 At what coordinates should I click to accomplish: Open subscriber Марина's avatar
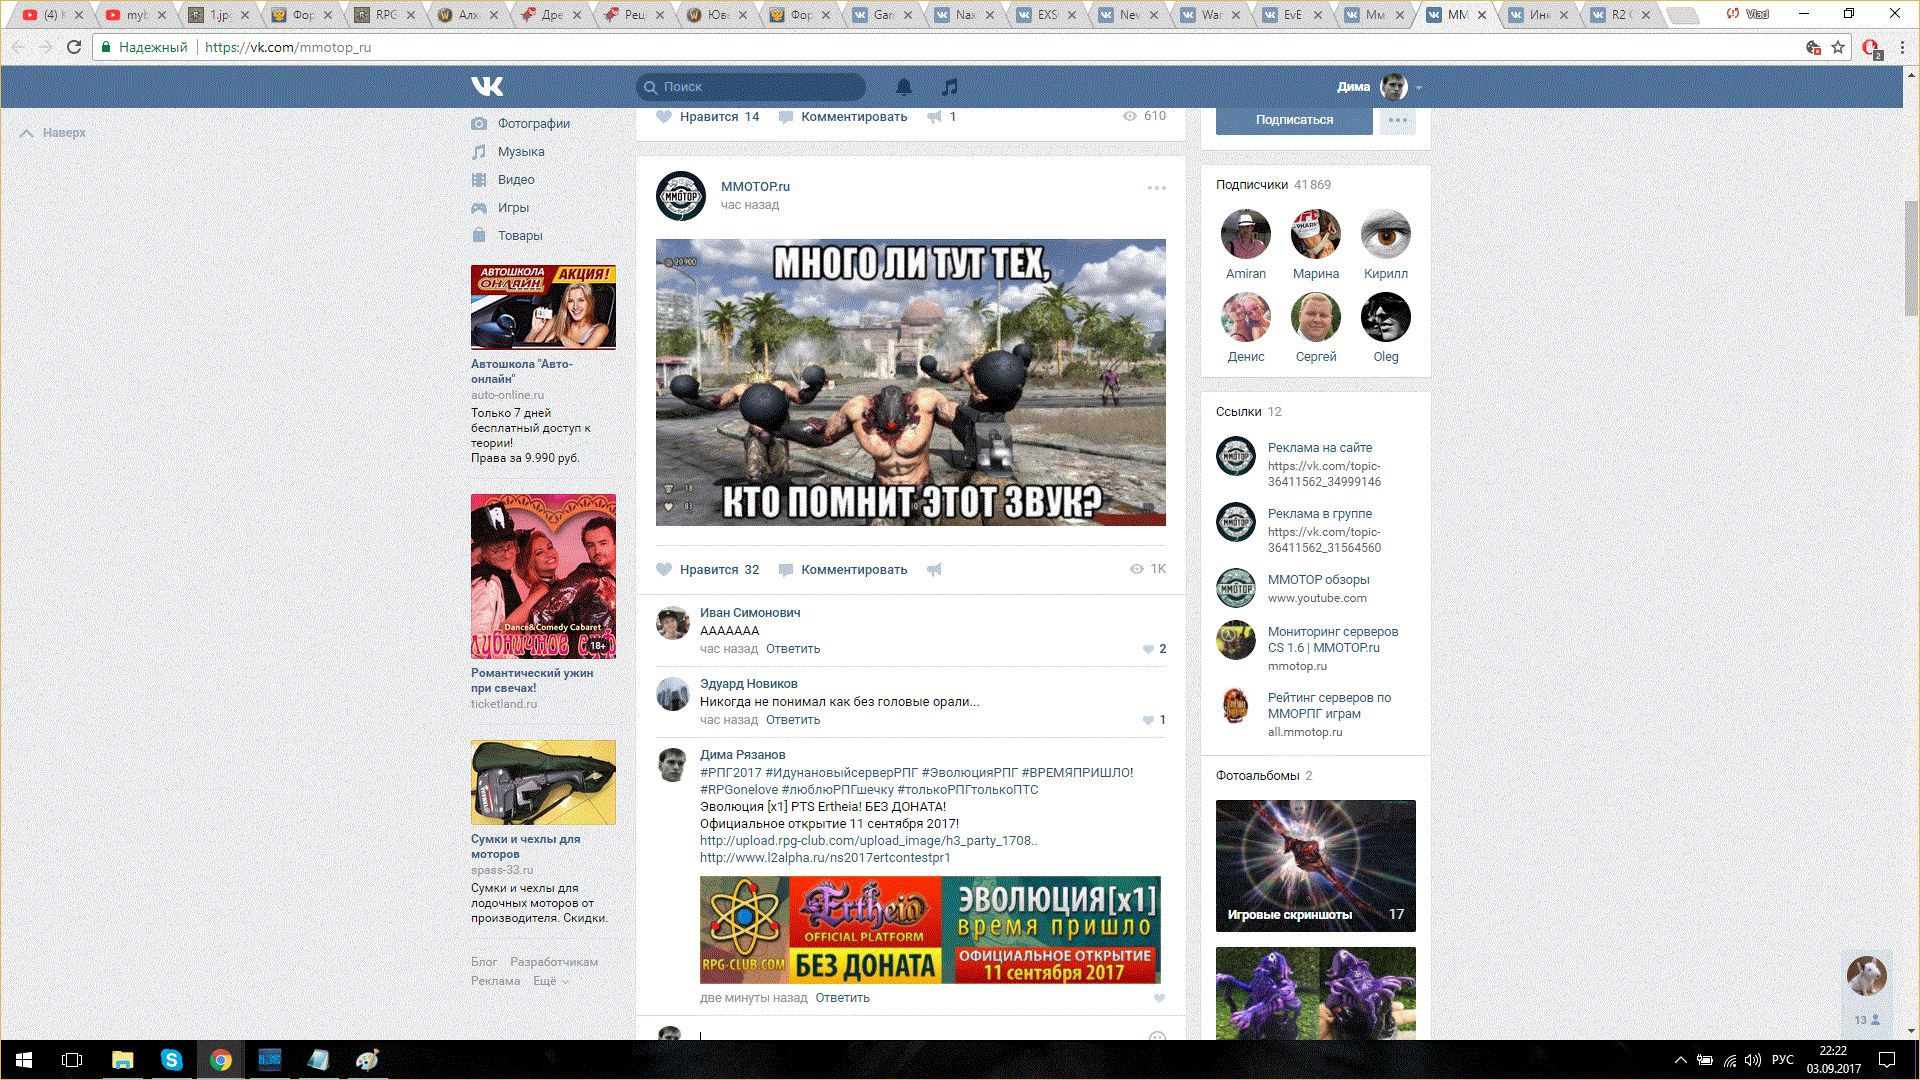pos(1316,234)
